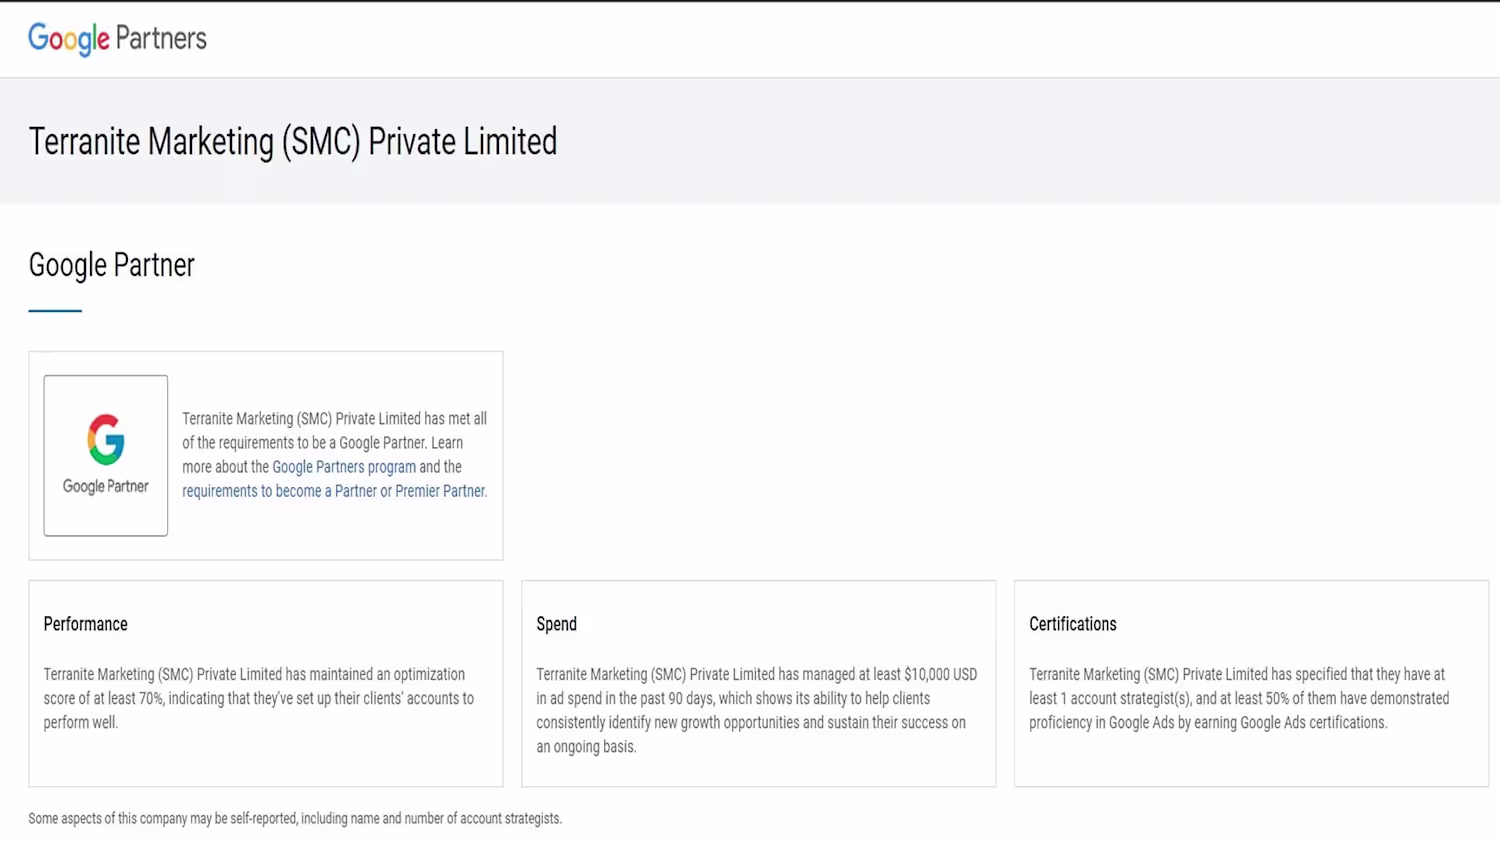Select the Spend card heading

tap(556, 624)
